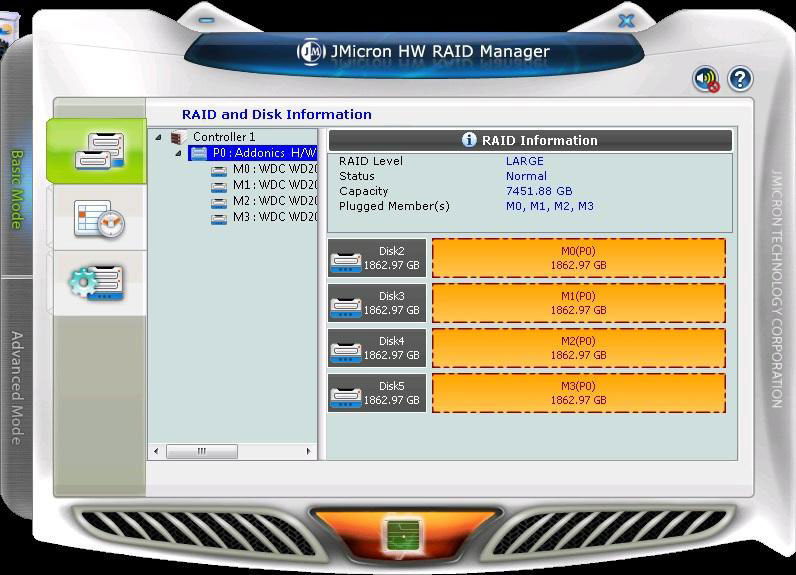
Task: Click the Disk2 1862.97 GB label
Action: coord(391,258)
